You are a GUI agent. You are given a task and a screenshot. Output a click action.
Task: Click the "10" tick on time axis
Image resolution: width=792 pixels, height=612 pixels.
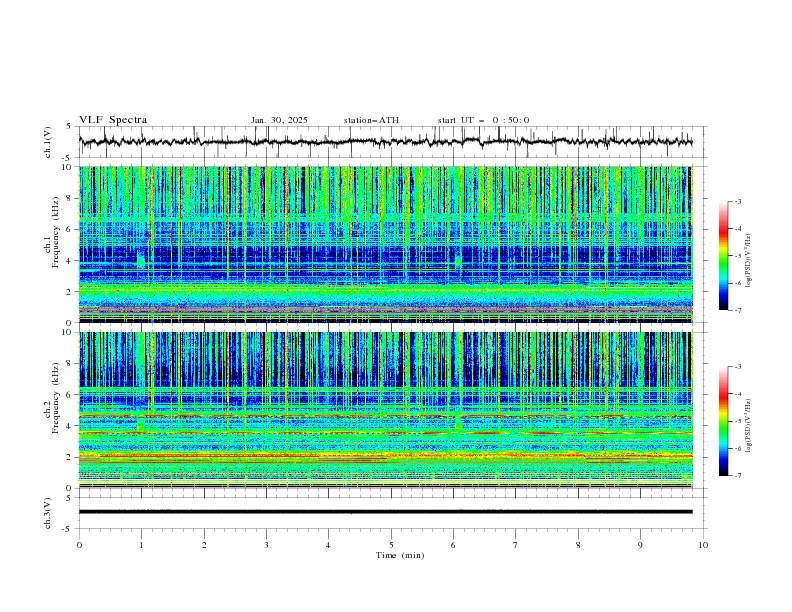point(703,545)
